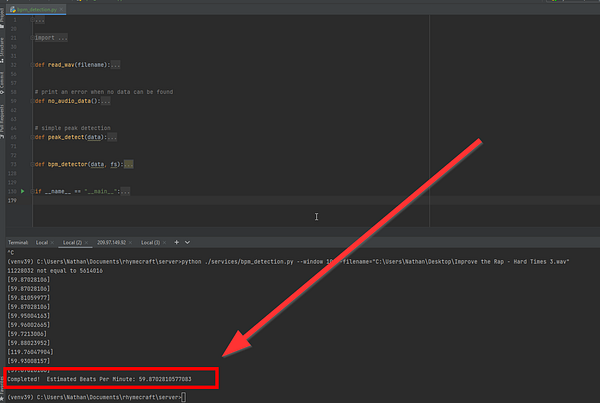Click the terminal value [59.96002665]
The height and width of the screenshot is (403, 600).
[x=29, y=325]
